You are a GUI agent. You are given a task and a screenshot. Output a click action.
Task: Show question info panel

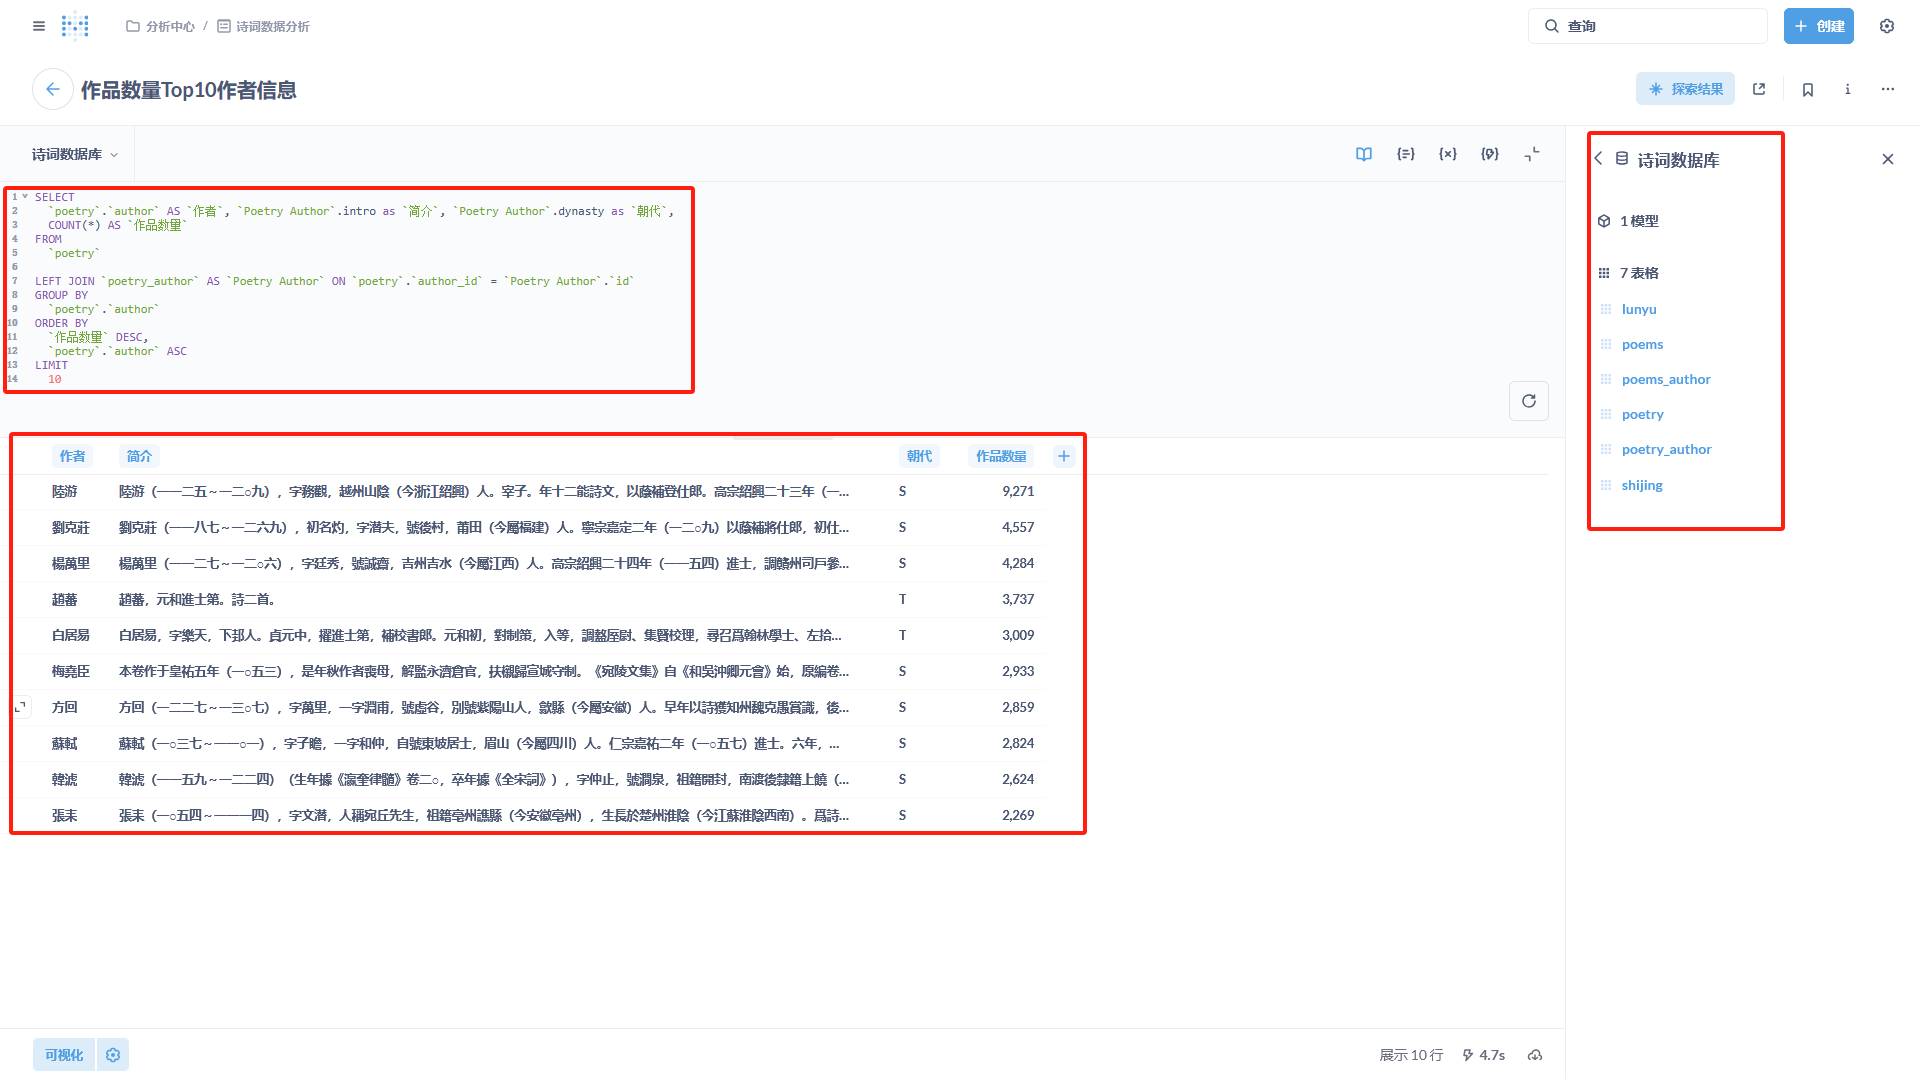(x=1847, y=89)
